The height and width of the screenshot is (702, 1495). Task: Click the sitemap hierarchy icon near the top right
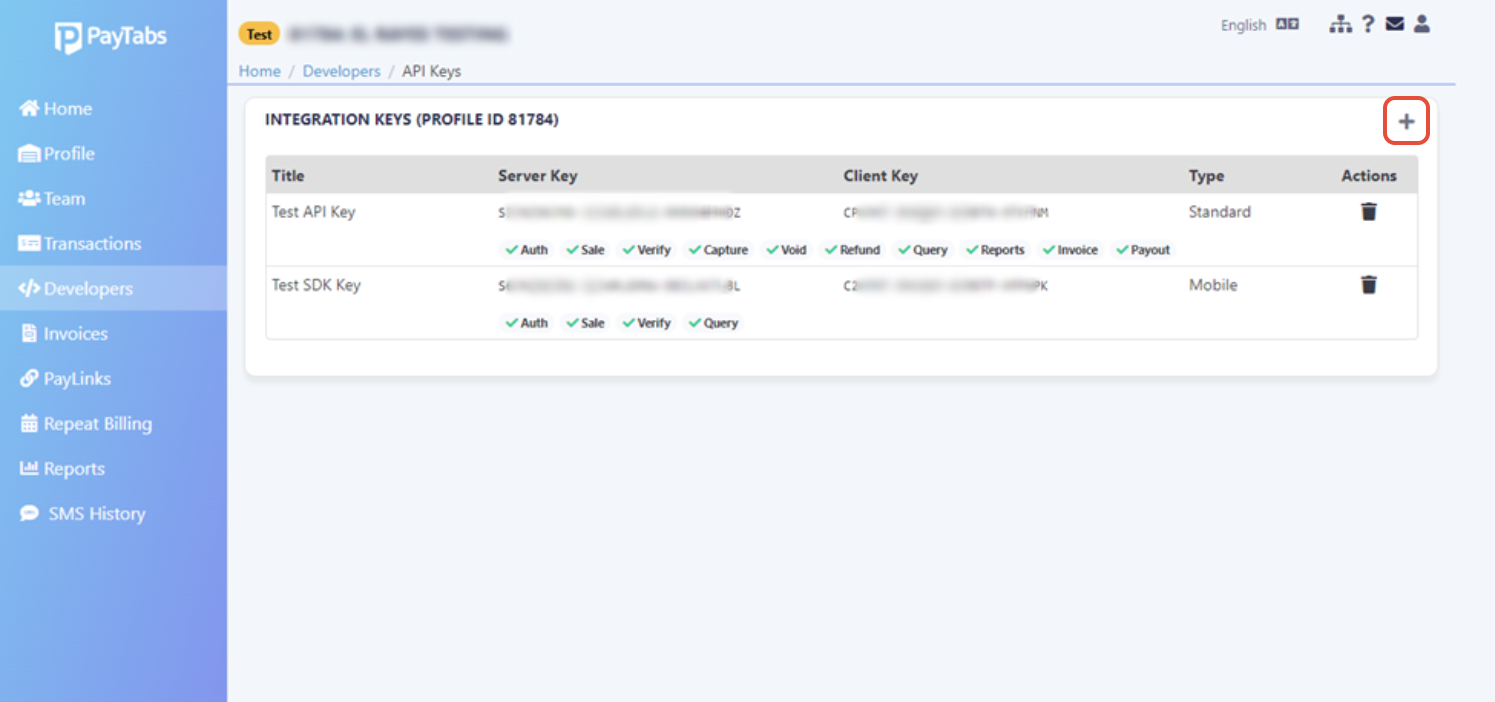pyautogui.click(x=1340, y=23)
